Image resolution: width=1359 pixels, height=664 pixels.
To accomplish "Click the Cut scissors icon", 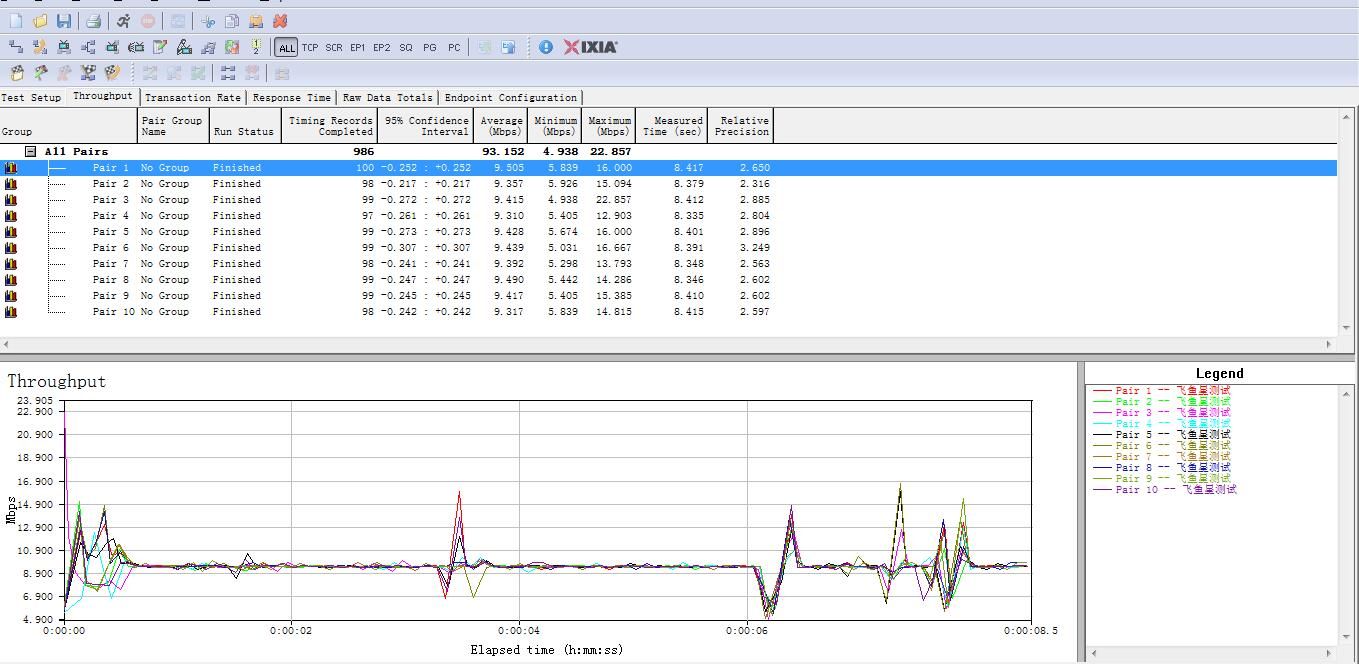I will 208,20.
